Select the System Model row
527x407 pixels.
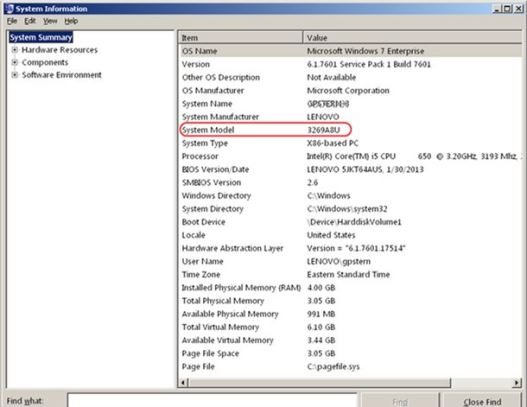pos(350,130)
